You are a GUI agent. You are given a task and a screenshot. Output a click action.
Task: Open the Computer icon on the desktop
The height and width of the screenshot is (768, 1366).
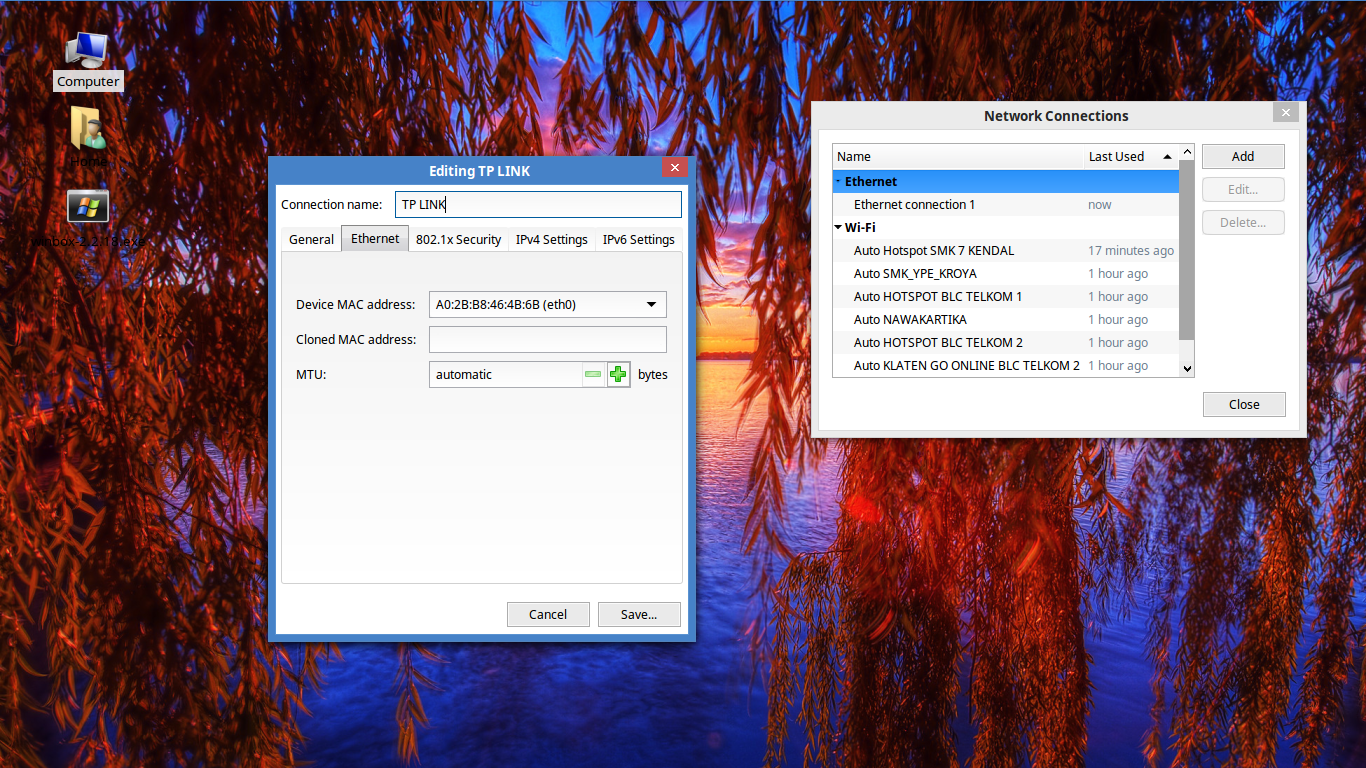click(x=88, y=50)
